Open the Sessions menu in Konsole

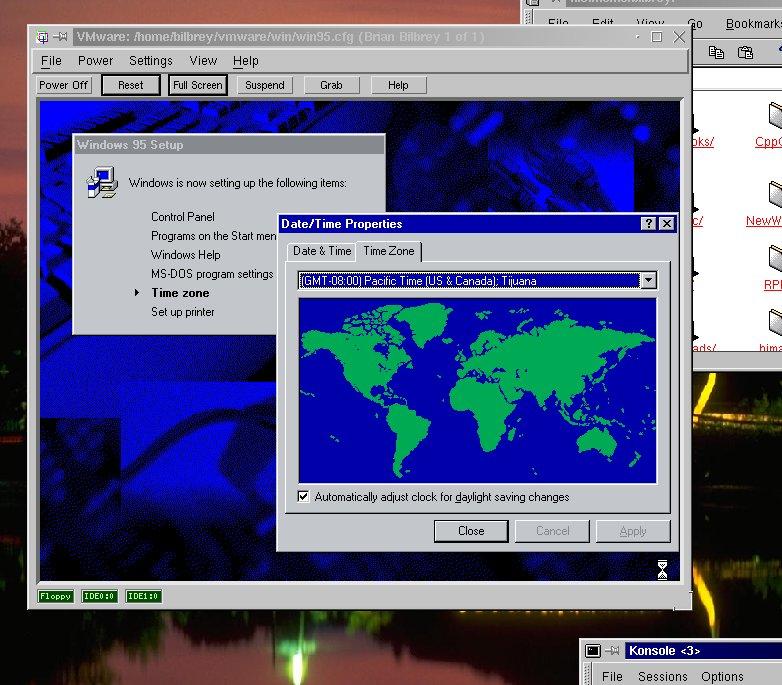(662, 676)
